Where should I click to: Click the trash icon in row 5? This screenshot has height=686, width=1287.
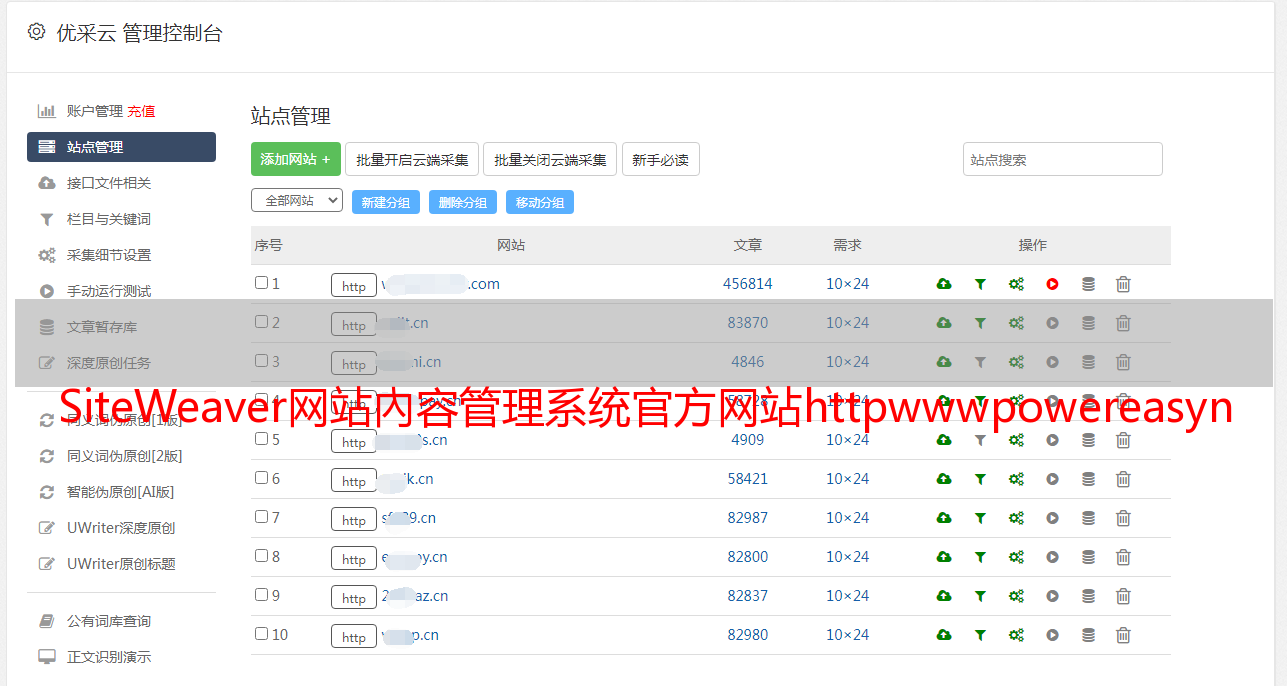(1123, 440)
